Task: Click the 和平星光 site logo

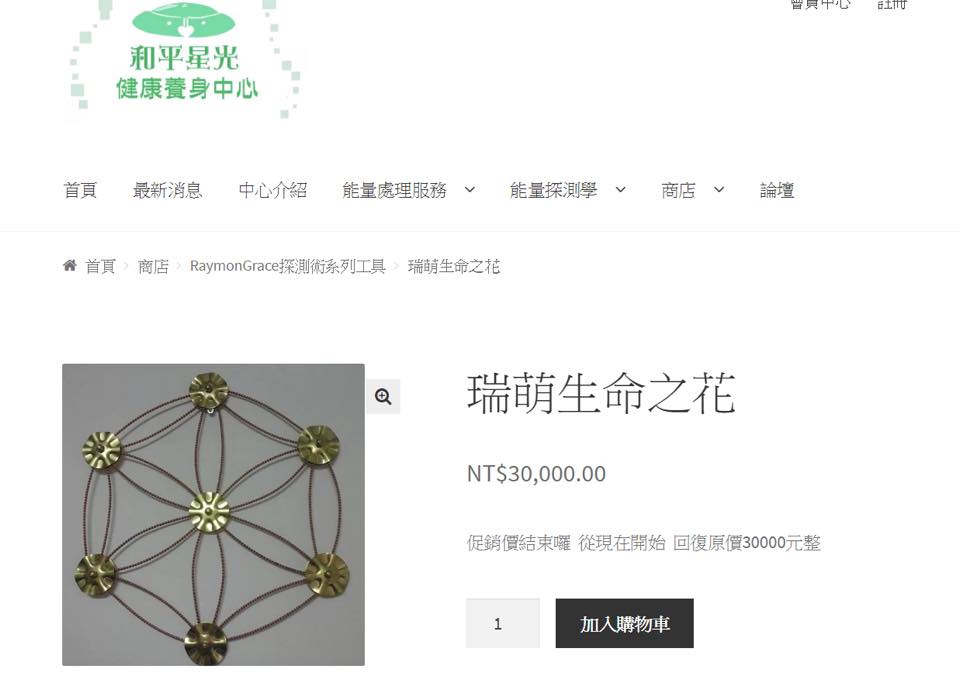Action: coord(184,60)
